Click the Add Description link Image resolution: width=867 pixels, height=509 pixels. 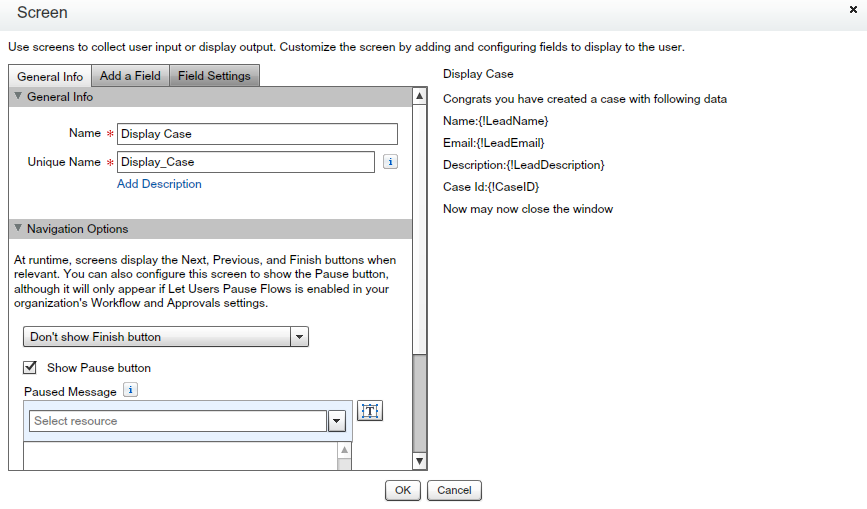coord(159,184)
